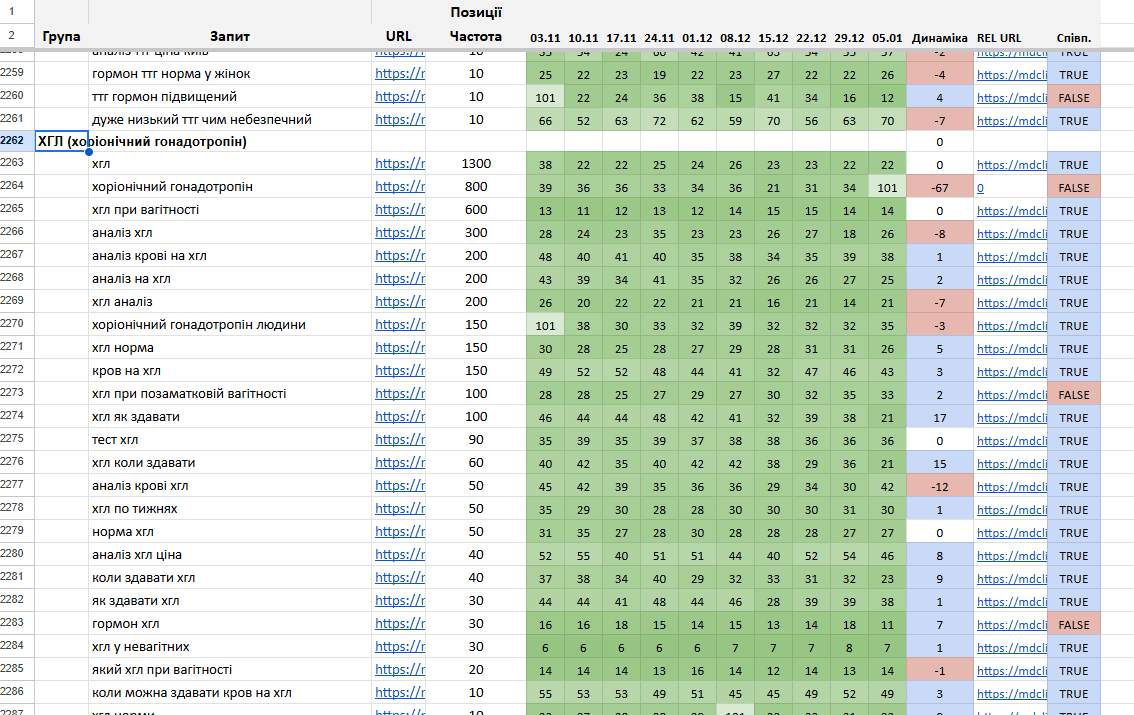Click REL URL link in 'тест хгл' row
This screenshot has height=715, width=1134.
(x=1010, y=440)
